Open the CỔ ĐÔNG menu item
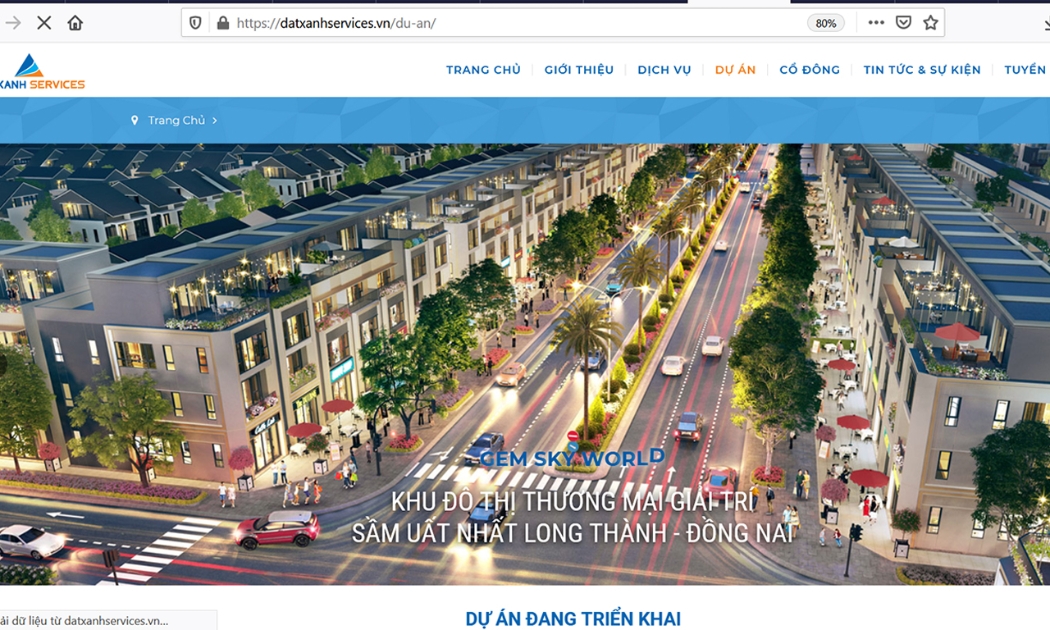The width and height of the screenshot is (1050, 630). (x=810, y=70)
